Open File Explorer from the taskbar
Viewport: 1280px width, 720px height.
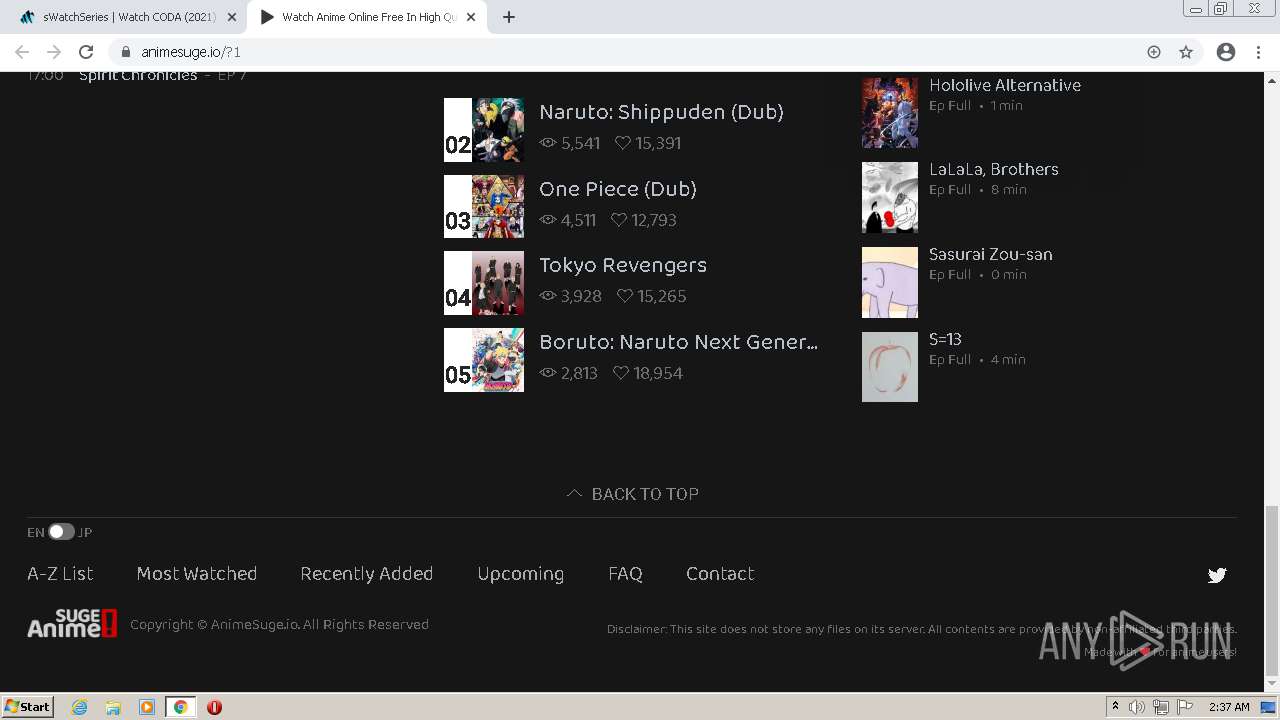pos(113,707)
